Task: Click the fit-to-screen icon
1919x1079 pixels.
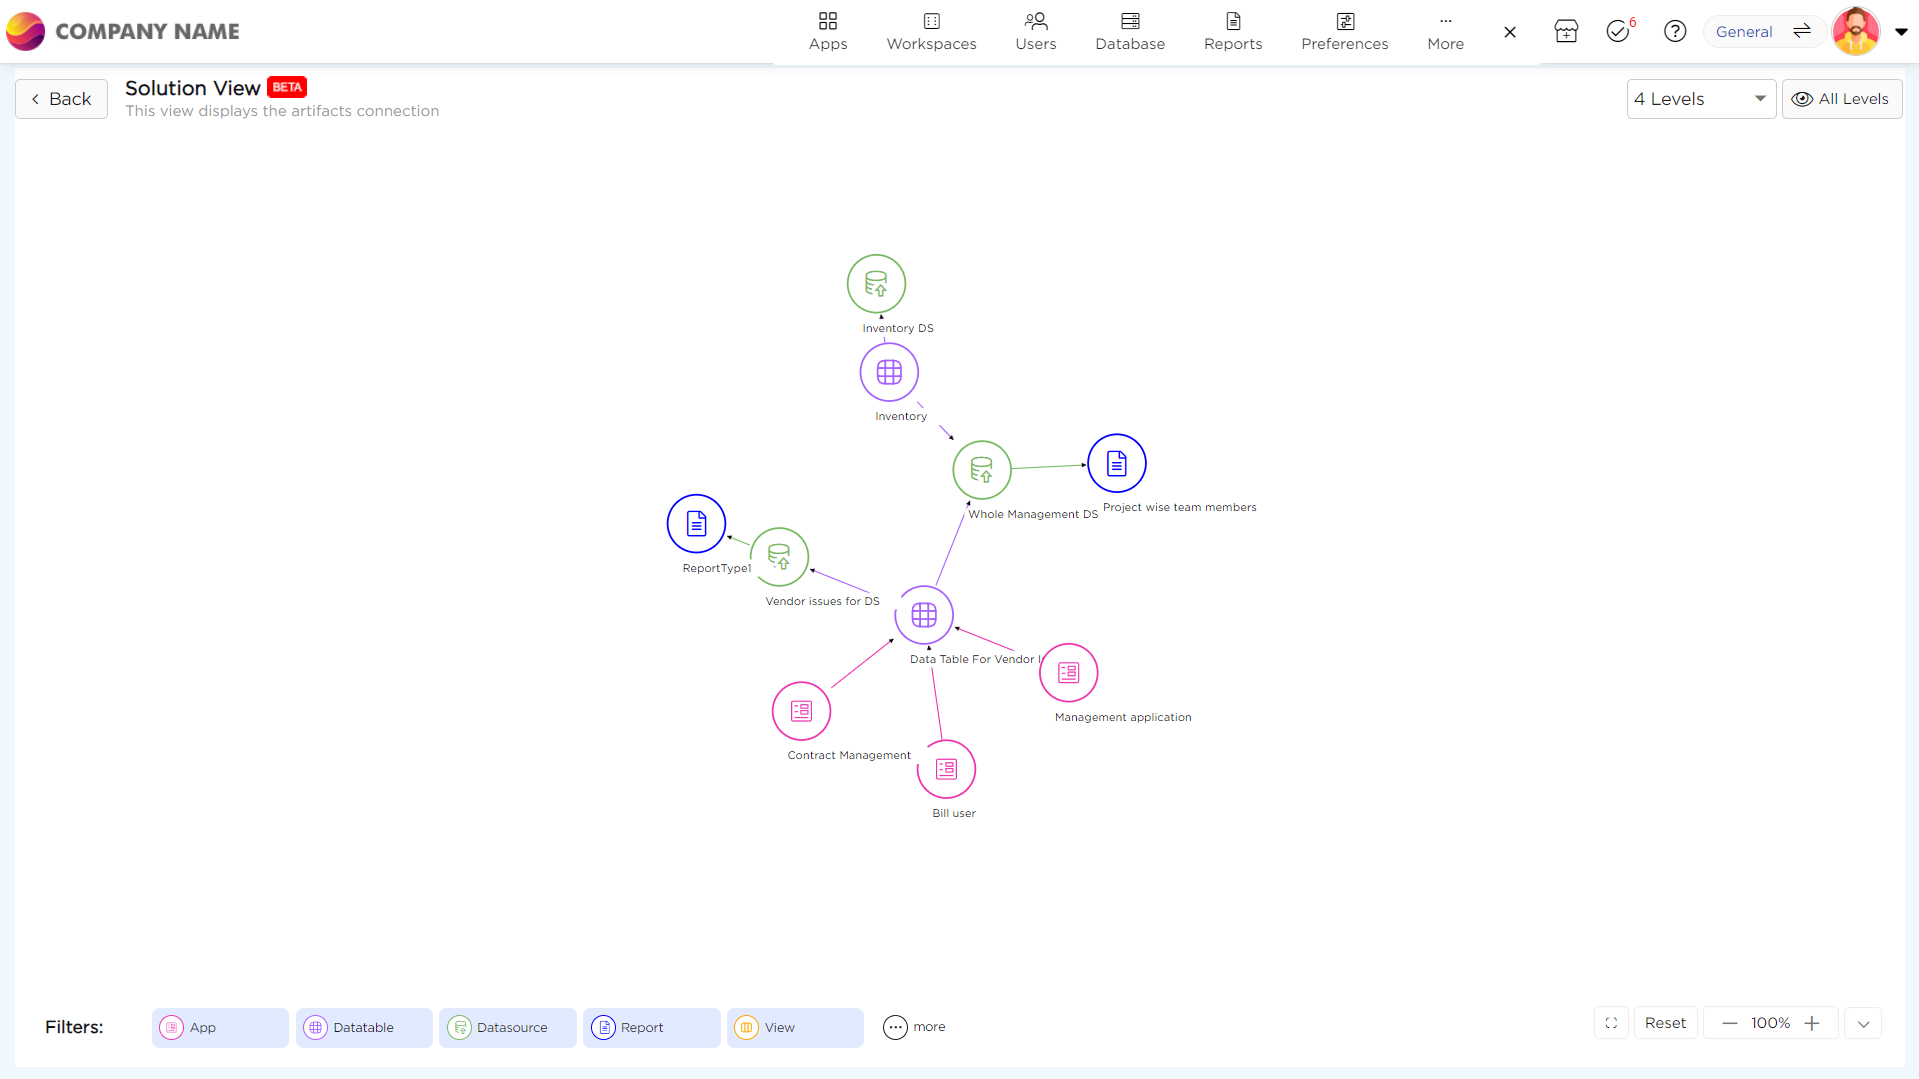Action: pyautogui.click(x=1611, y=1023)
